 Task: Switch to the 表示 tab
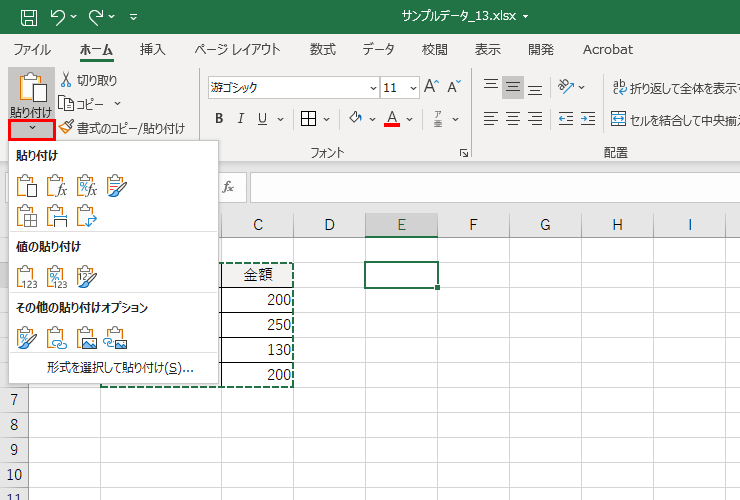(488, 50)
